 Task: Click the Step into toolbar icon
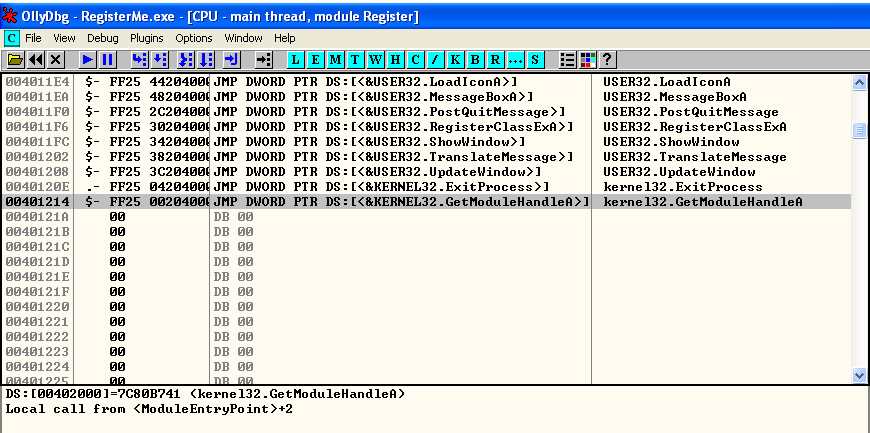pos(139,59)
